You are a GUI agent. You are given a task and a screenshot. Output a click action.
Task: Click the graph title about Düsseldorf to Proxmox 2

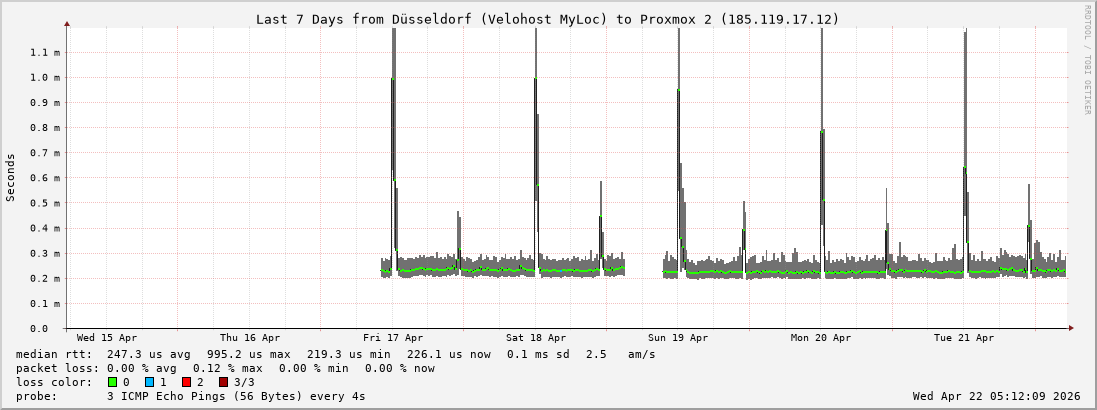pos(547,19)
